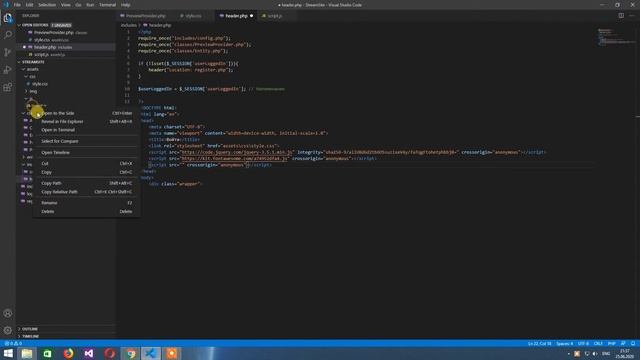
Task: Choose Reveal in File Explorer
Action: (x=87, y=121)
